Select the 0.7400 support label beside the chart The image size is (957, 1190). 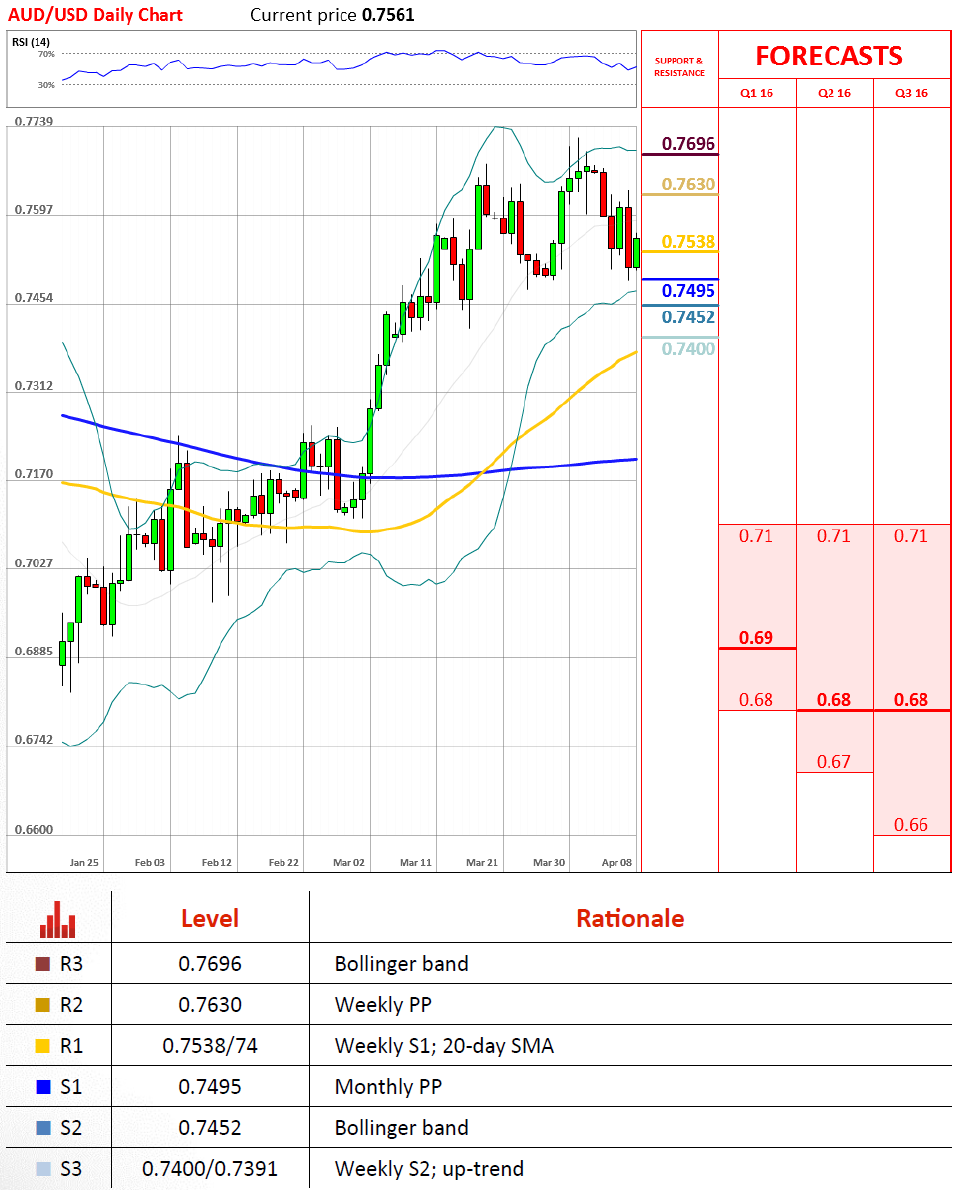coord(689,348)
